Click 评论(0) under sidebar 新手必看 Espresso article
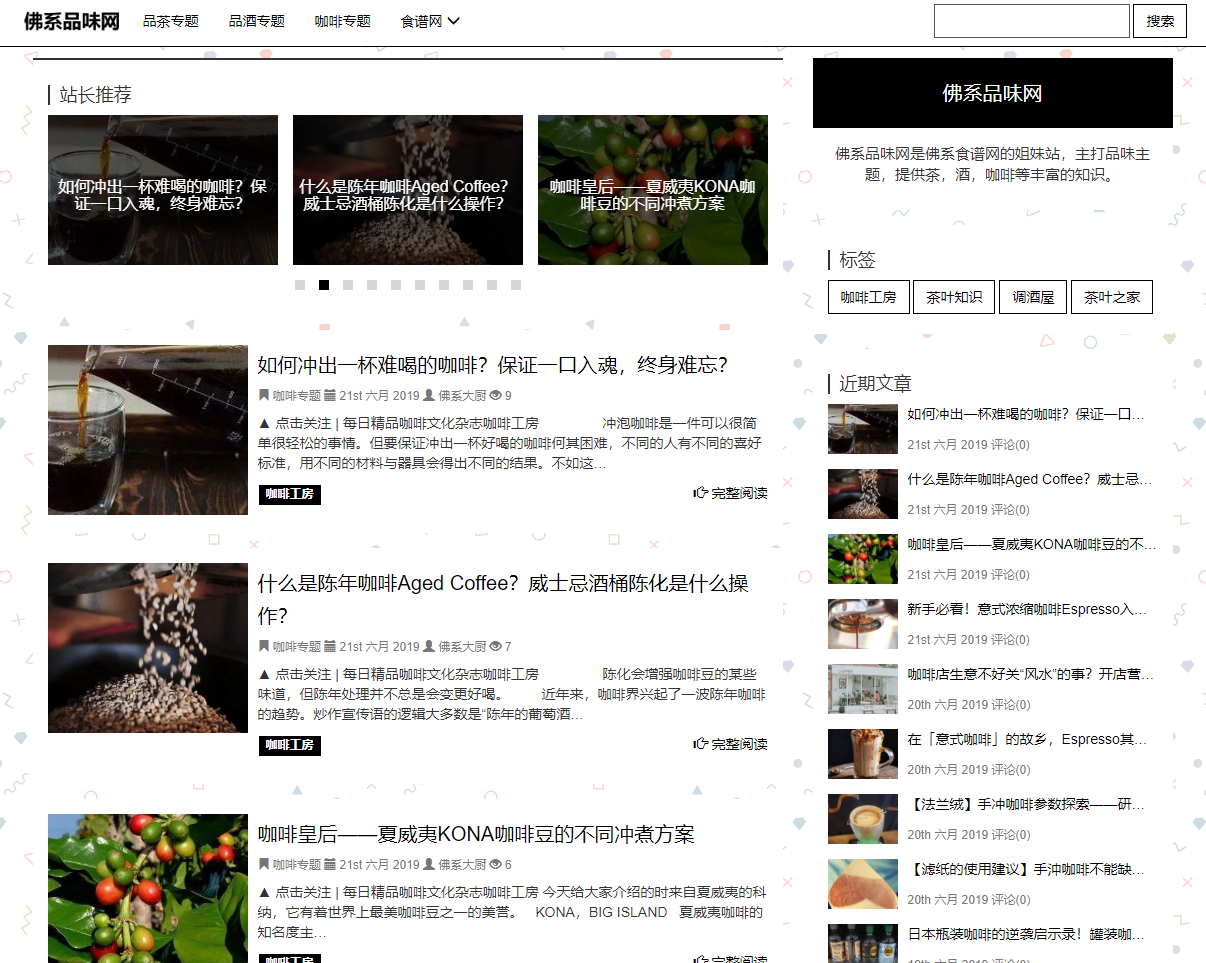Image resolution: width=1206 pixels, height=963 pixels. (x=1010, y=639)
